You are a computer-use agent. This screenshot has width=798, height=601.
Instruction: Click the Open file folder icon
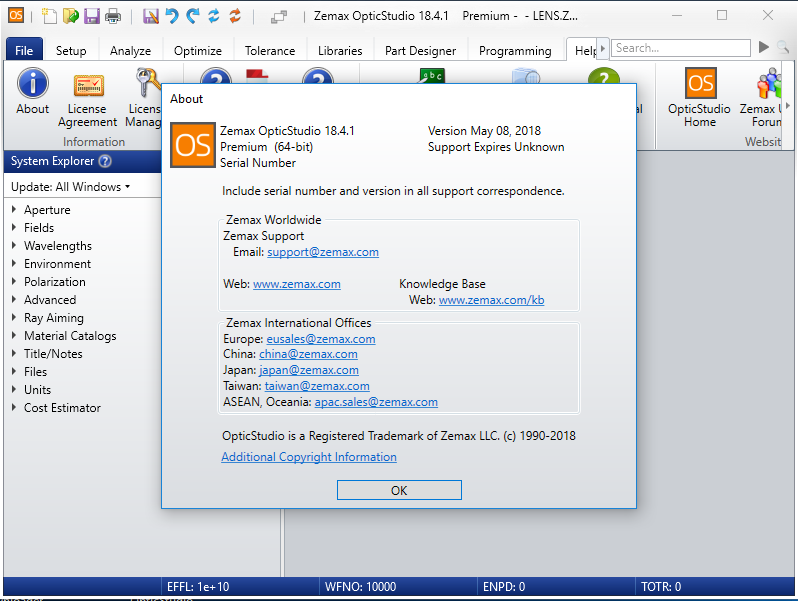(x=71, y=16)
